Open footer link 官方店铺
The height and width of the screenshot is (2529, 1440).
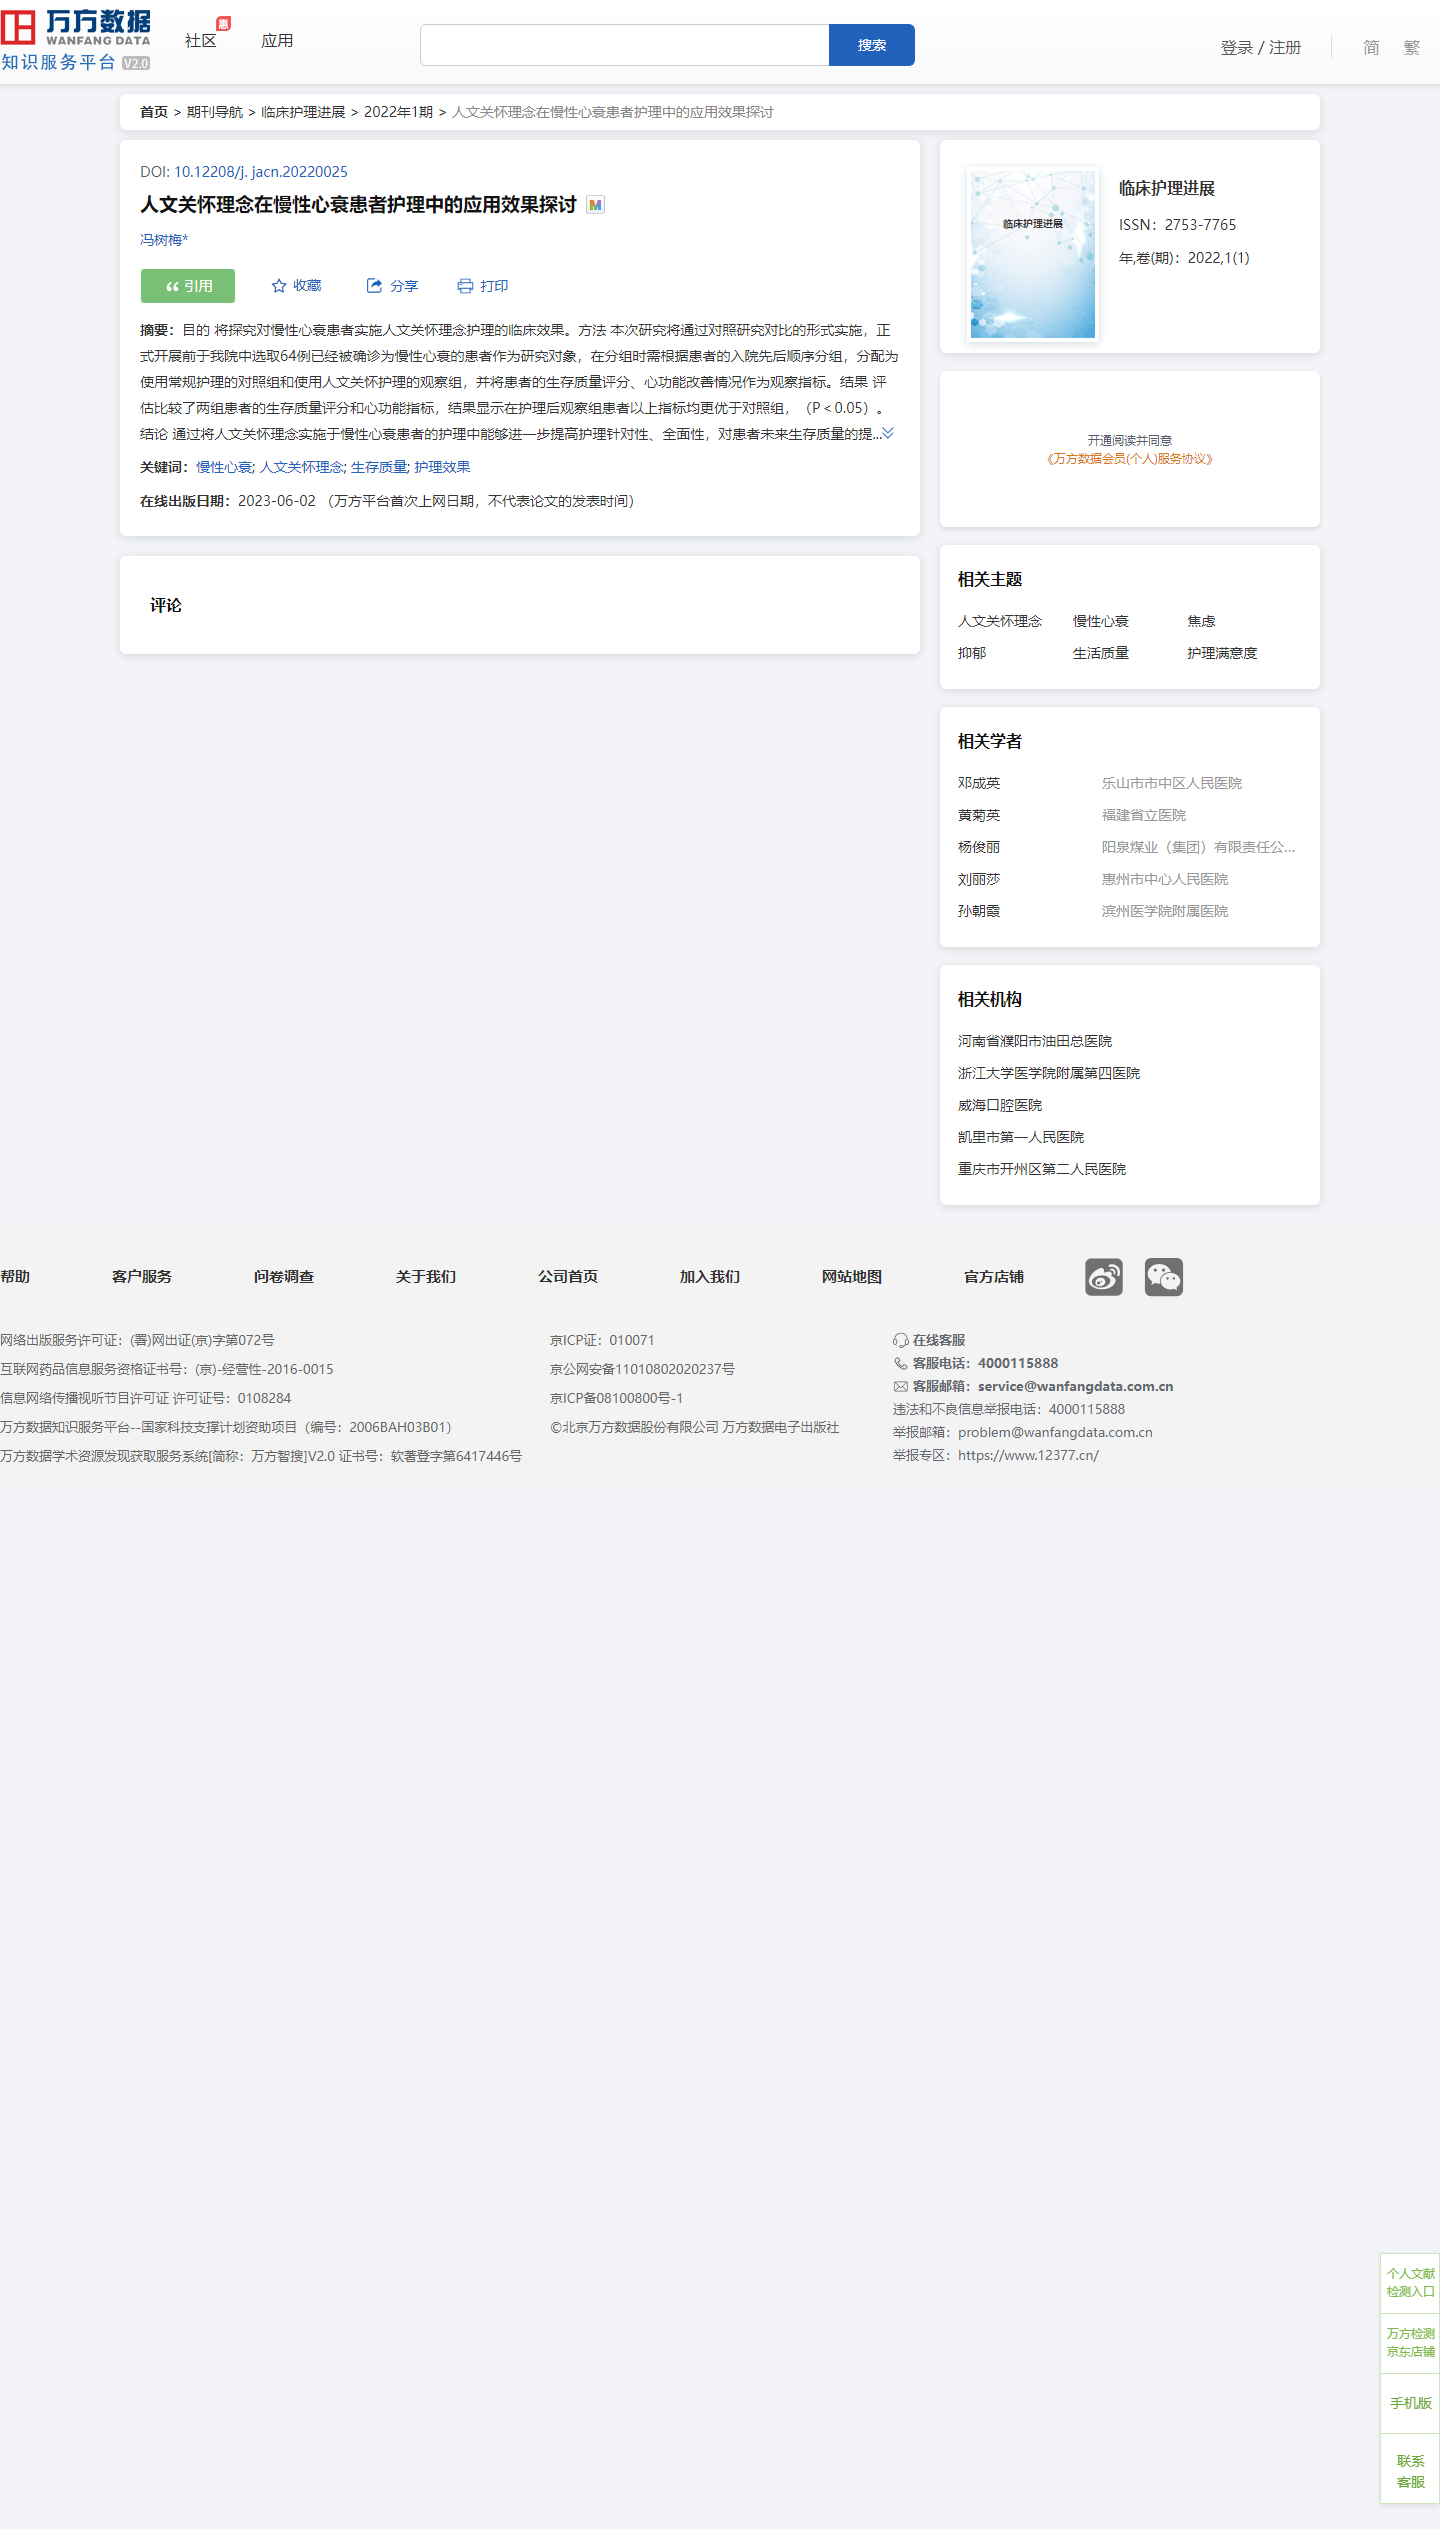click(x=994, y=1277)
